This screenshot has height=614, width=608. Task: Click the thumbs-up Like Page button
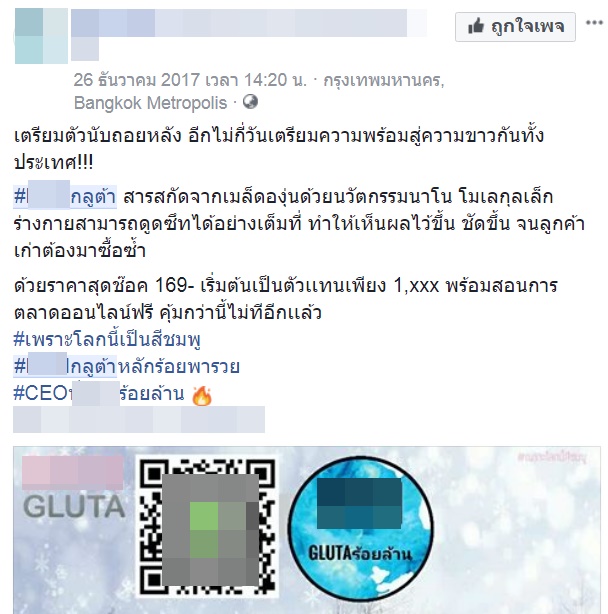point(515,27)
